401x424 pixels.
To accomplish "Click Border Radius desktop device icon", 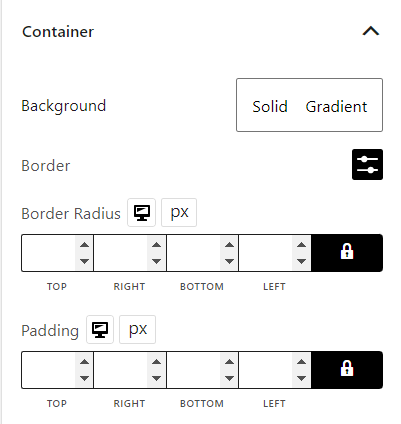I will pos(142,213).
